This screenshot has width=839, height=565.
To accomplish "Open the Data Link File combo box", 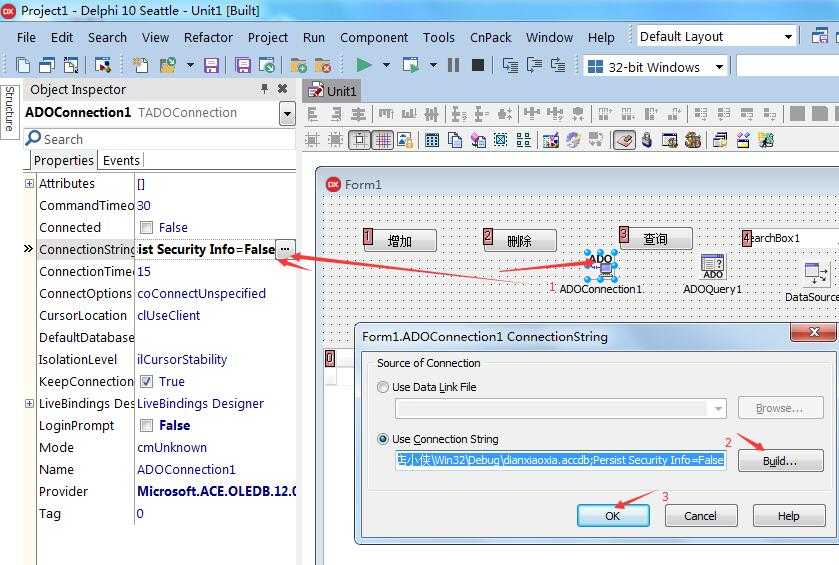I will pos(561,409).
